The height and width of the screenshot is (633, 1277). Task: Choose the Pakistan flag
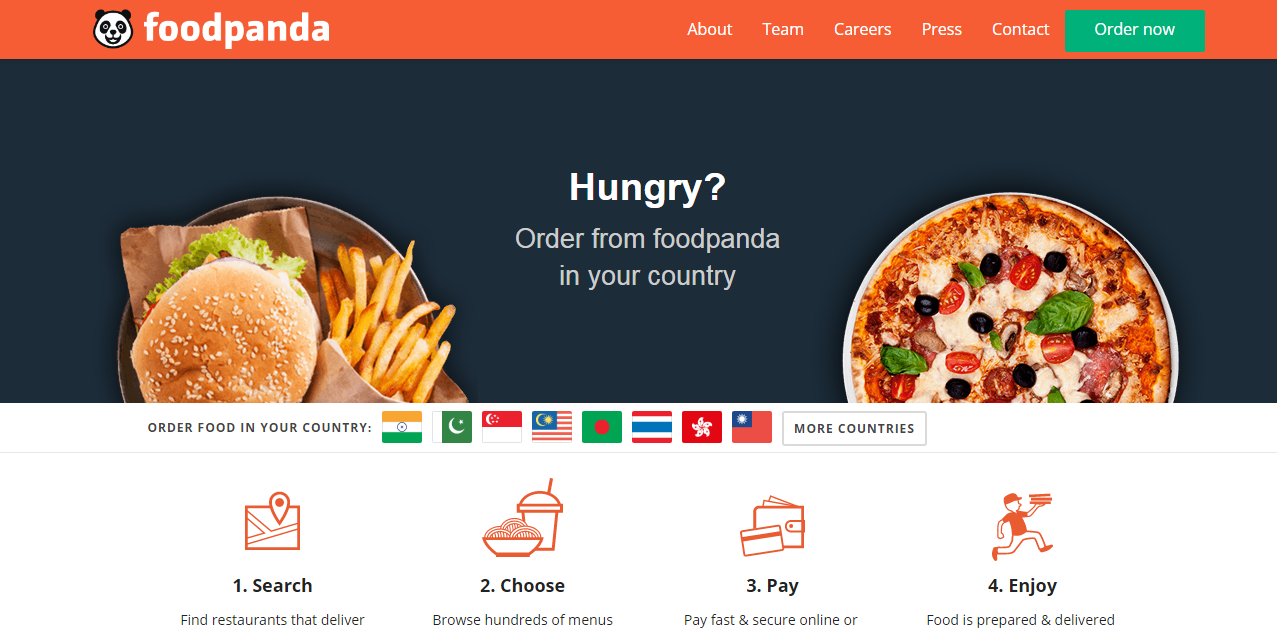coord(452,427)
